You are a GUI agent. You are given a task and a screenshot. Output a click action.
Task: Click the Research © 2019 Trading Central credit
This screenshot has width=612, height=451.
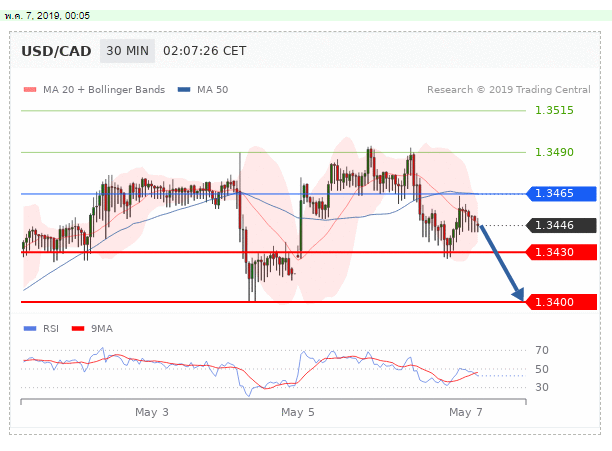coord(509,90)
